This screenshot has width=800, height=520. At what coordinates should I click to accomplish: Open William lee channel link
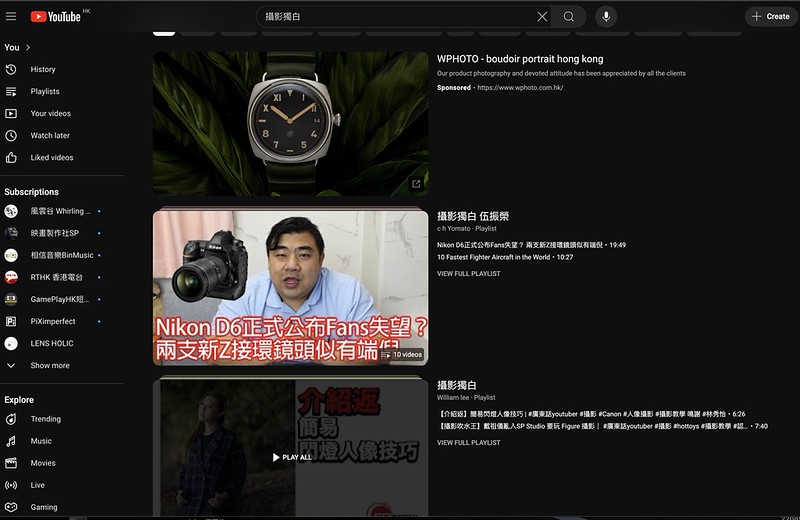453,398
